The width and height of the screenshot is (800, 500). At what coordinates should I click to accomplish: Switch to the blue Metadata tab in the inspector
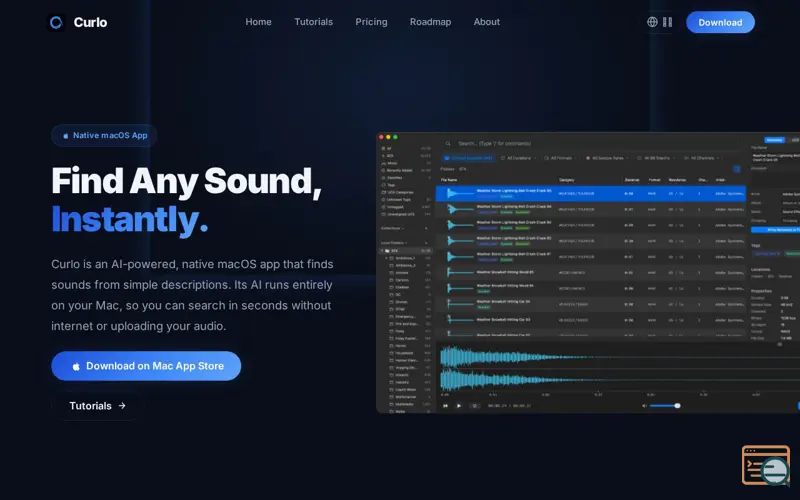tap(774, 140)
